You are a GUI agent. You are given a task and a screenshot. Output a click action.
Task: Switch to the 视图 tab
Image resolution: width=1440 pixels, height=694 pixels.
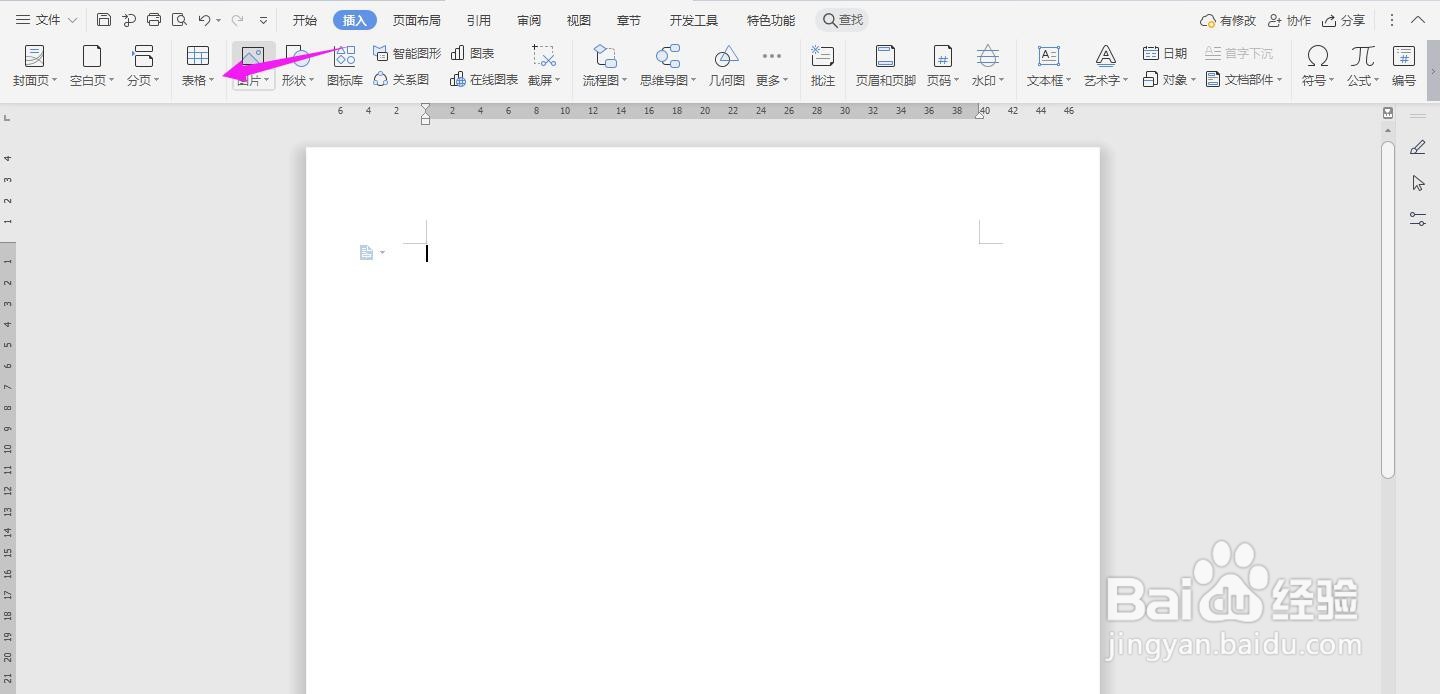click(x=578, y=20)
